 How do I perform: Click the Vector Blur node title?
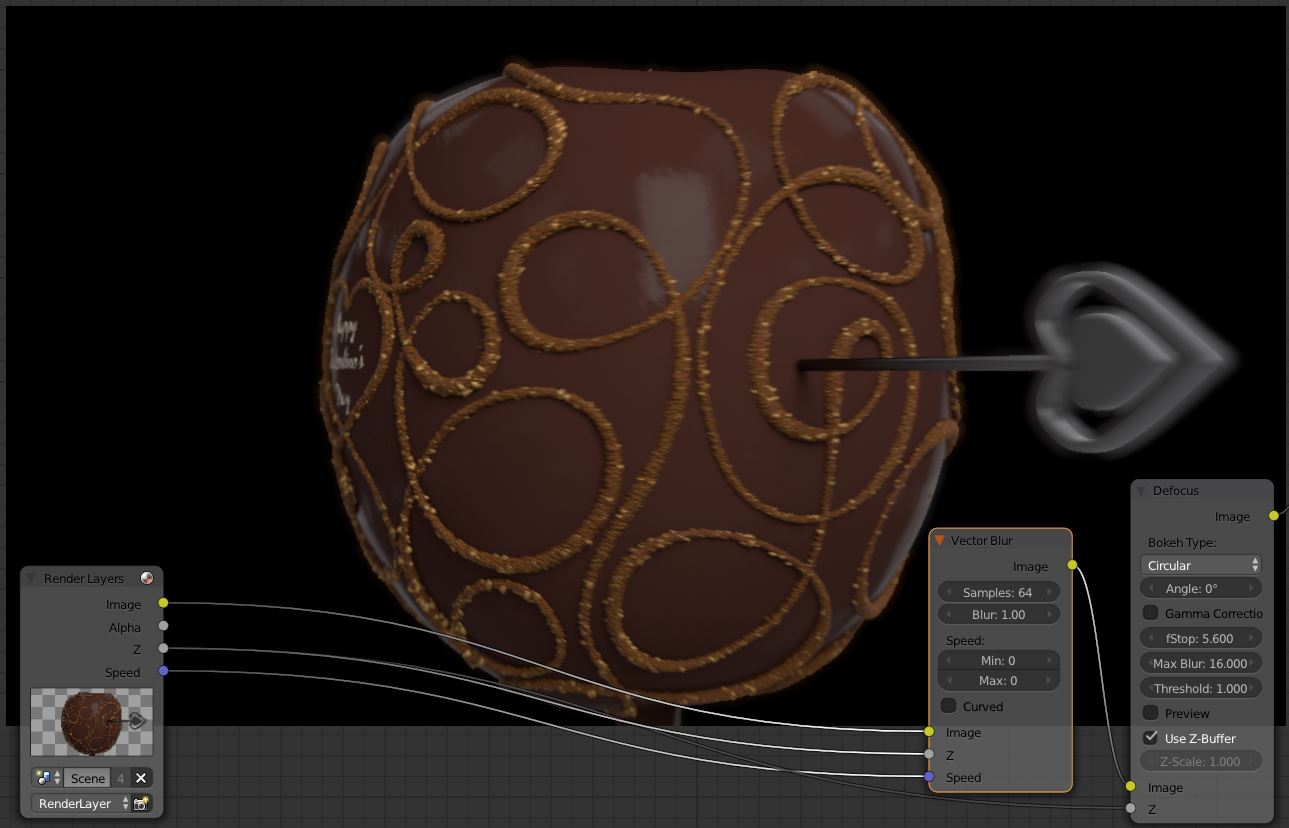pyautogui.click(x=982, y=541)
